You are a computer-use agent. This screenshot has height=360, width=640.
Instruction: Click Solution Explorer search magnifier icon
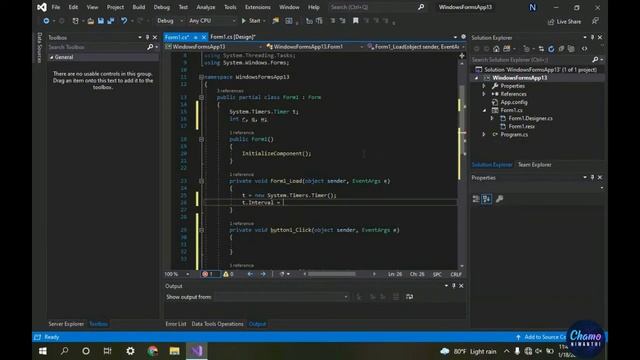point(595,60)
